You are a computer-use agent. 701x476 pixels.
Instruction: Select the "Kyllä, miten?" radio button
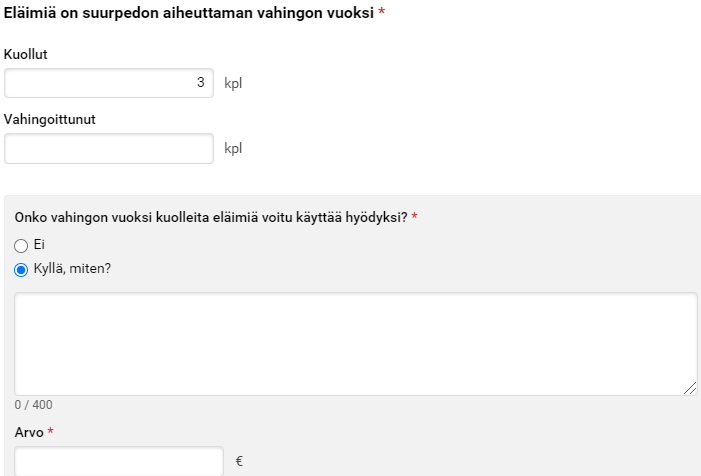pyautogui.click(x=21, y=269)
